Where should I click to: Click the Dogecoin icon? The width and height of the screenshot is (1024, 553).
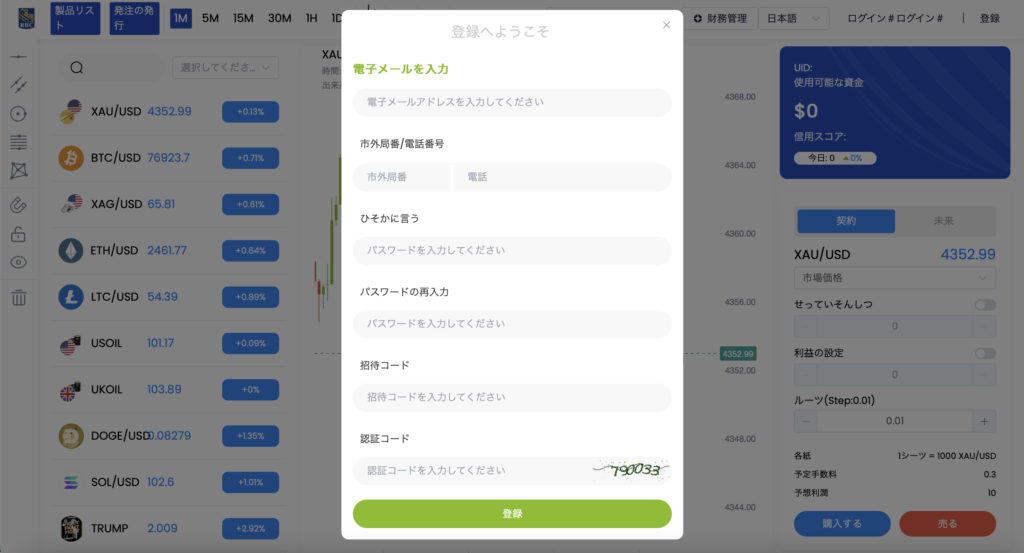pyautogui.click(x=71, y=436)
